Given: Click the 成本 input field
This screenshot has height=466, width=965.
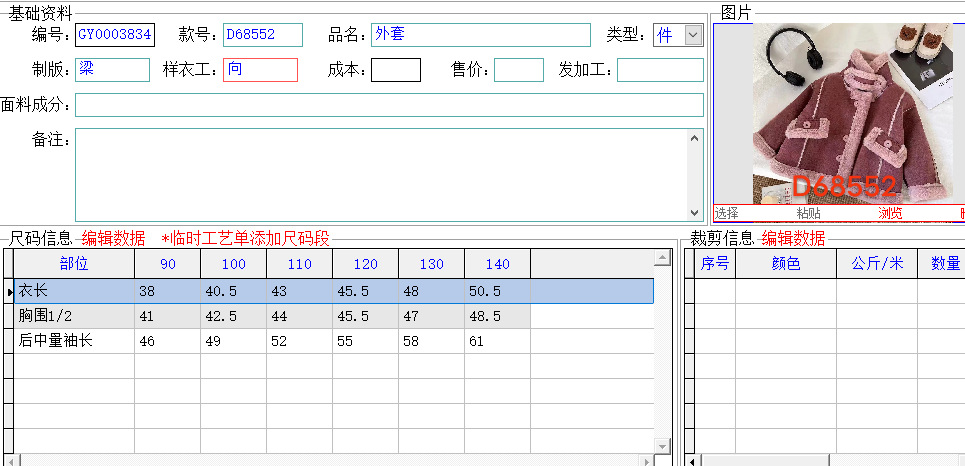Looking at the screenshot, I should tap(396, 70).
